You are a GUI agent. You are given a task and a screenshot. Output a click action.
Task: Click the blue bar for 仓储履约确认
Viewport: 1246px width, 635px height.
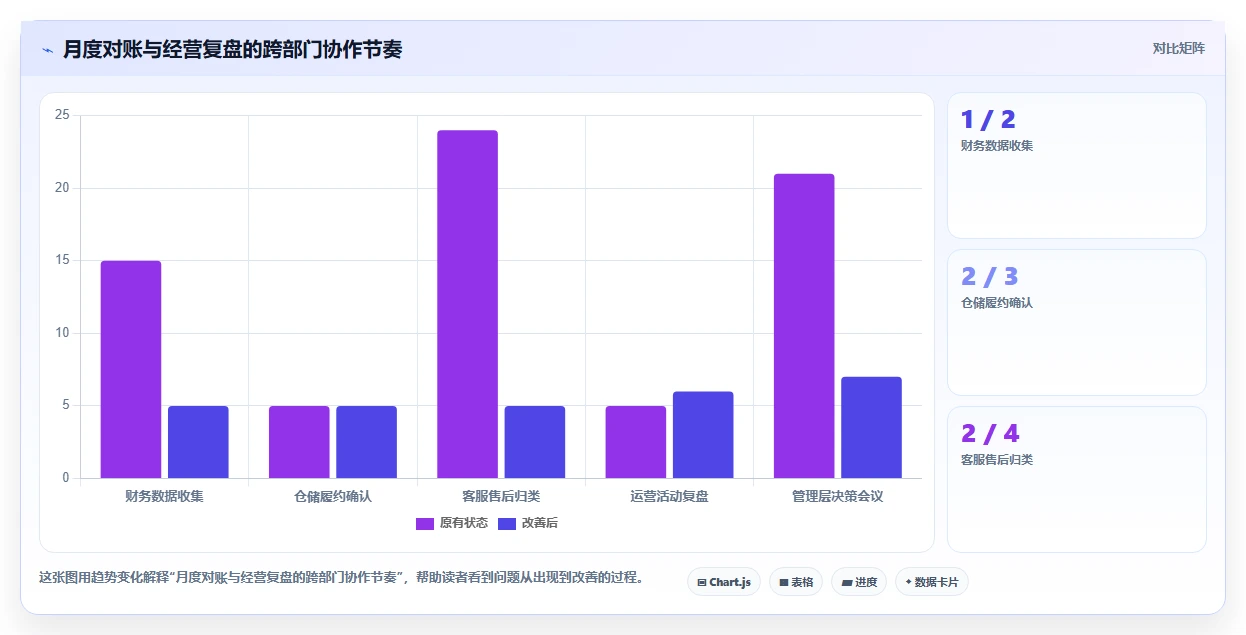point(366,442)
